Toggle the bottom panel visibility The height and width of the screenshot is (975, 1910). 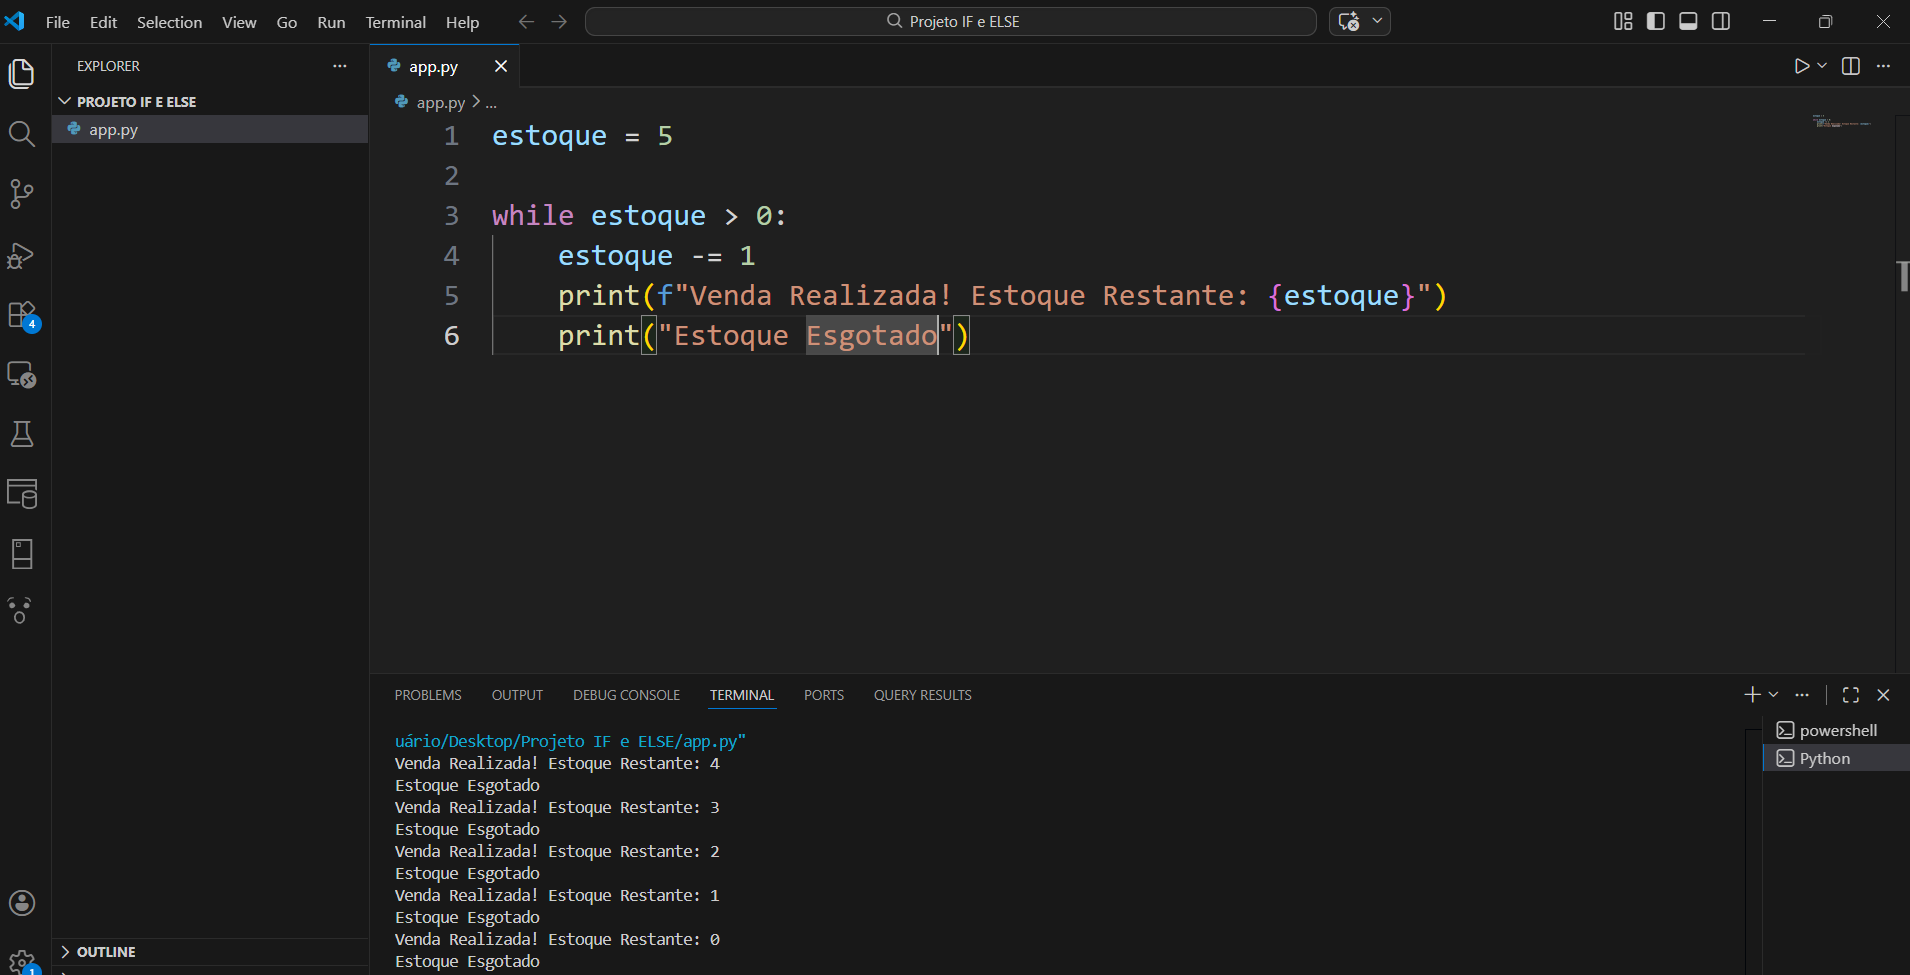(x=1688, y=21)
